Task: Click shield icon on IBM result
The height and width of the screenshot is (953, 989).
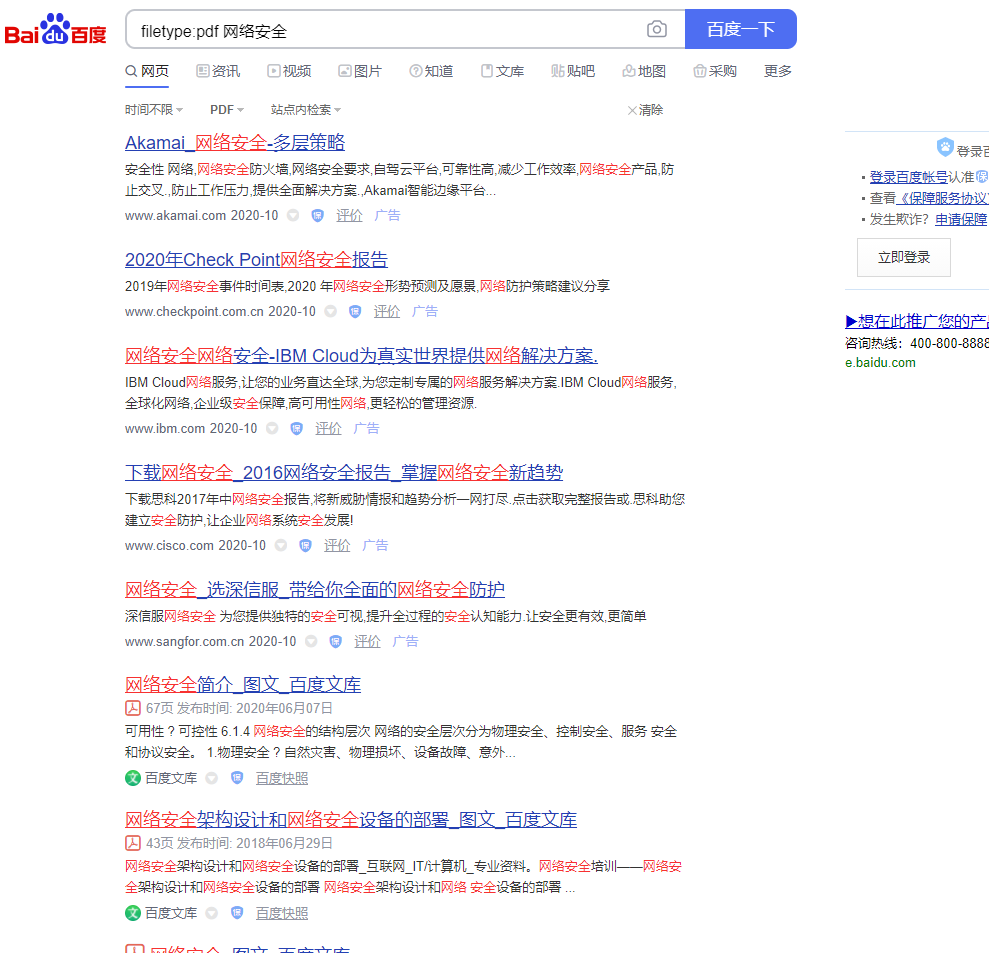Action: pyautogui.click(x=296, y=428)
